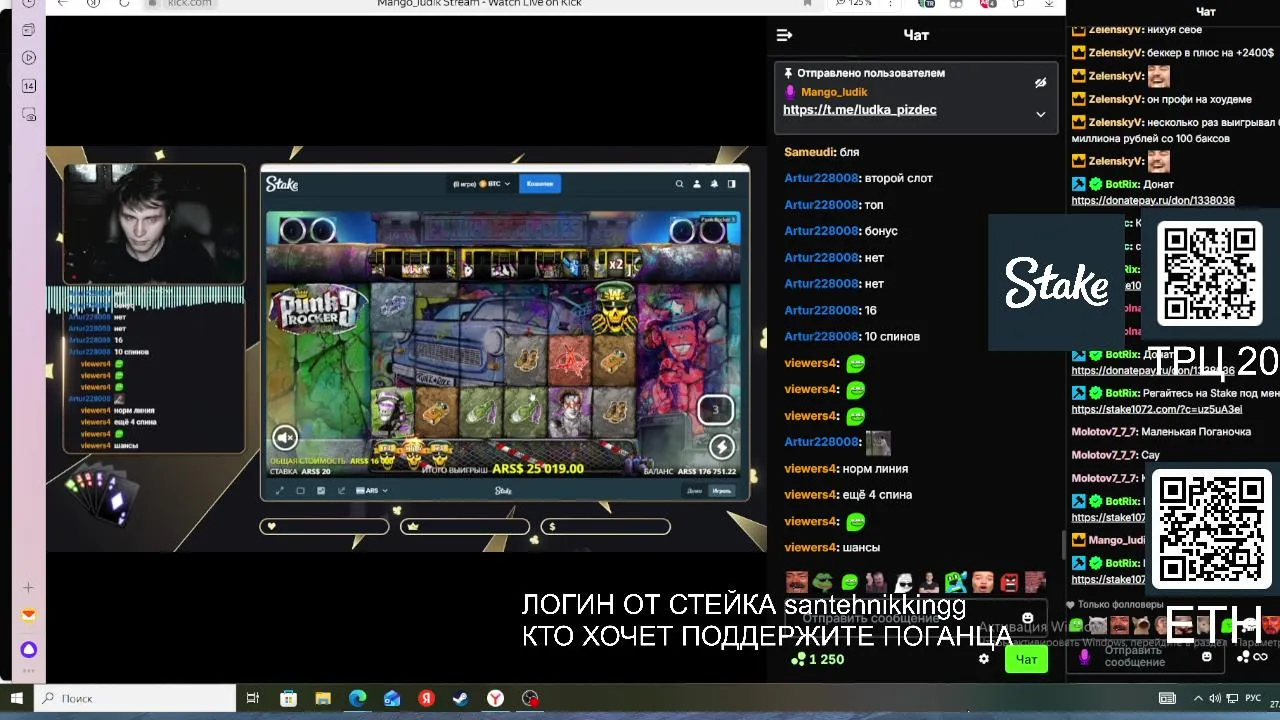This screenshot has height=720, width=1280.
Task: Click the spin counter button showing 3
Action: click(715, 409)
